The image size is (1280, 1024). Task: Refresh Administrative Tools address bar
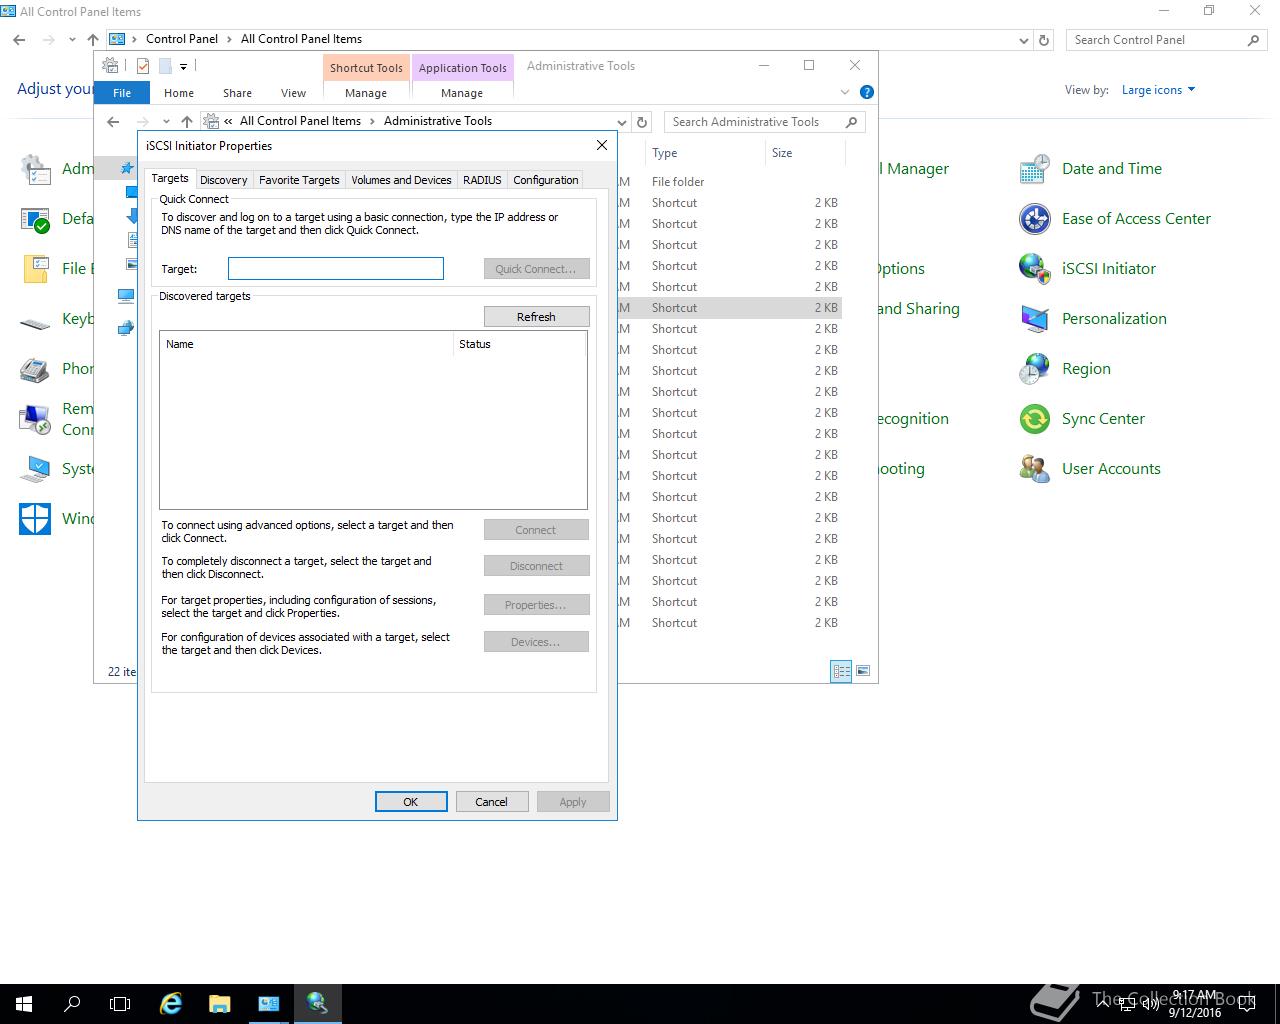[642, 122]
